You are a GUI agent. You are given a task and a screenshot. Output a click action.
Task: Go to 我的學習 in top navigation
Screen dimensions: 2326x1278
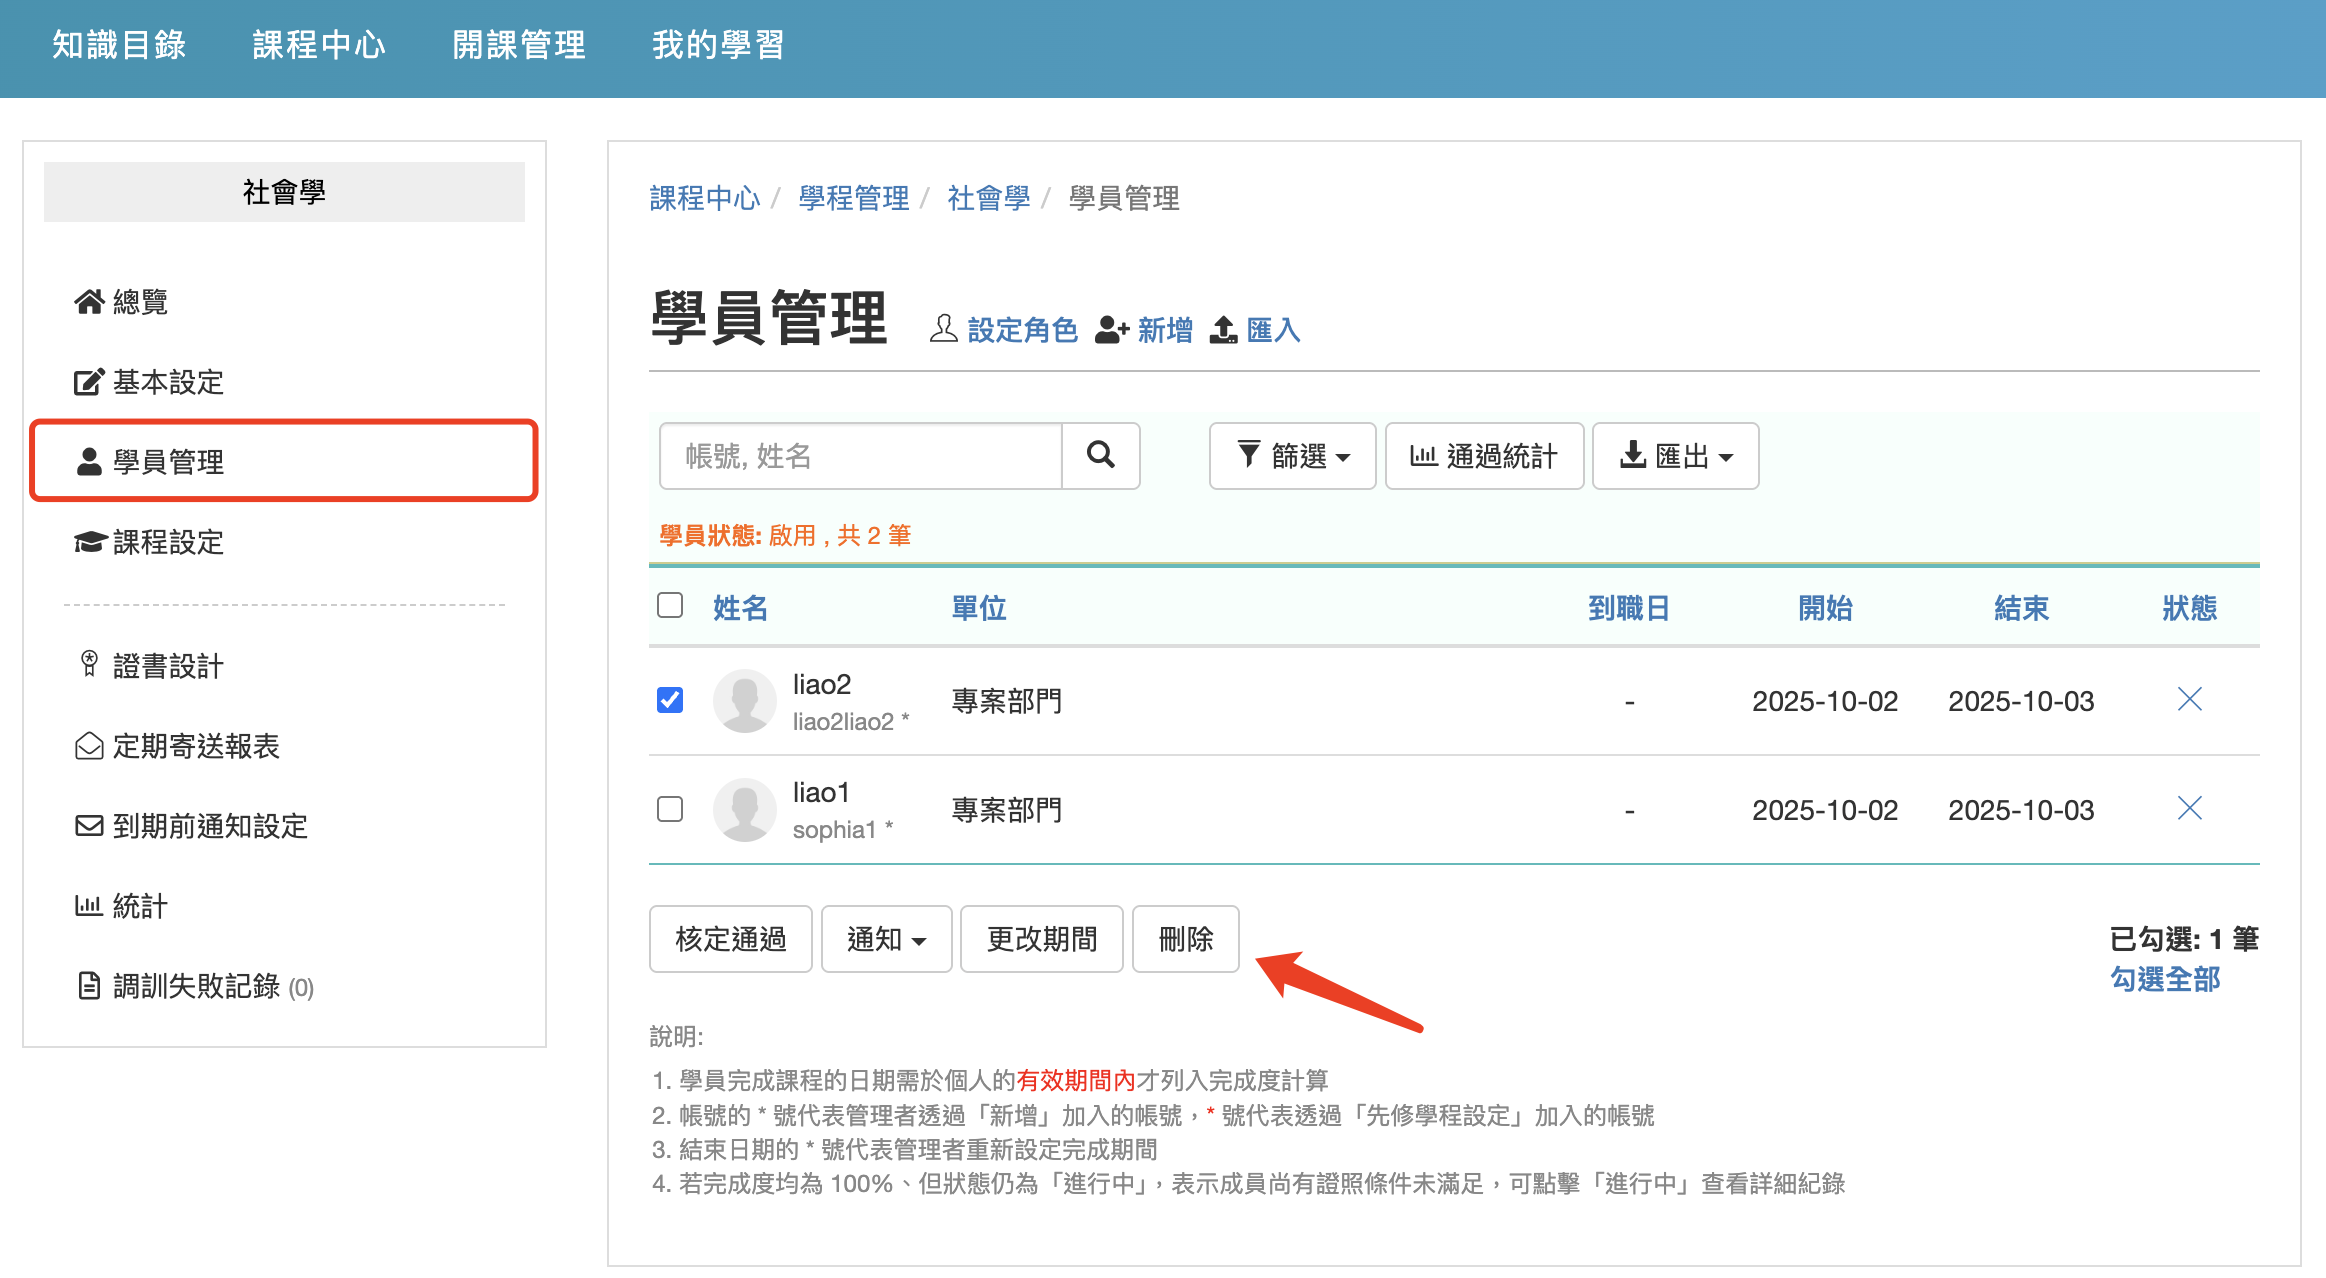(x=718, y=45)
